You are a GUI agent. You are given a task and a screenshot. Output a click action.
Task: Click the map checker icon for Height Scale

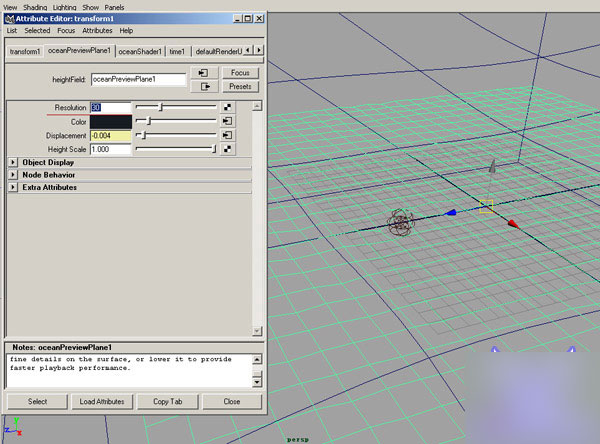pos(227,149)
